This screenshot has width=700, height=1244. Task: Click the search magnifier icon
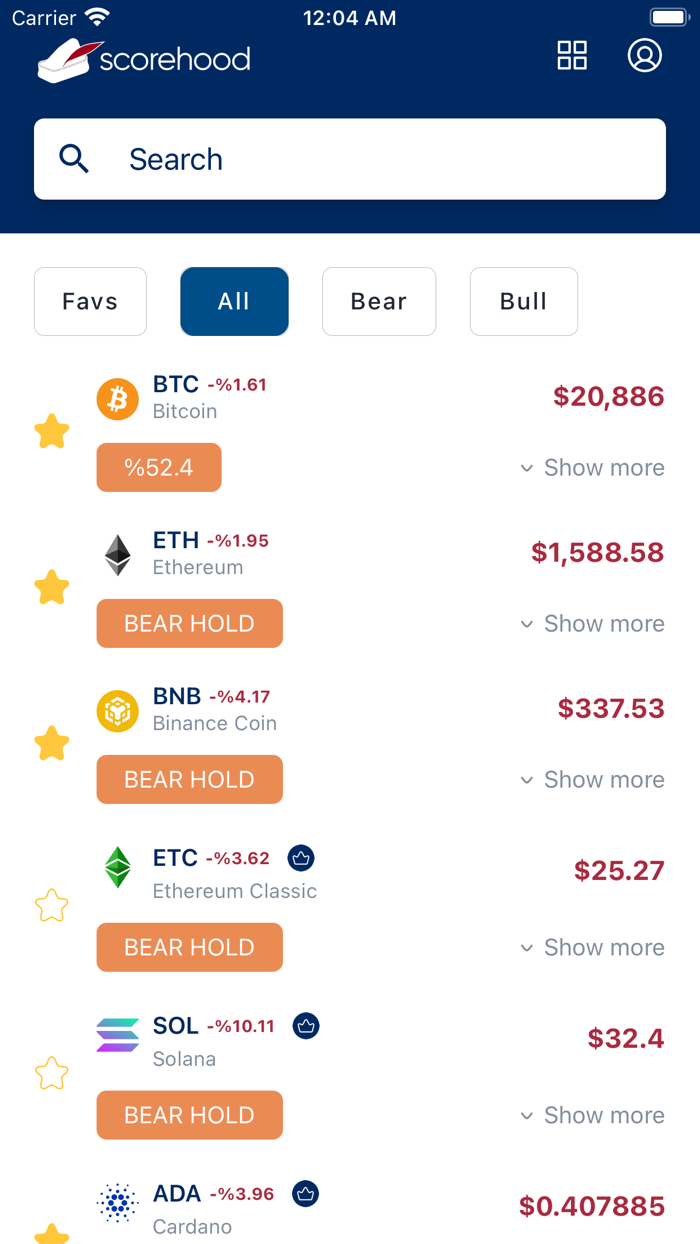tap(74, 158)
